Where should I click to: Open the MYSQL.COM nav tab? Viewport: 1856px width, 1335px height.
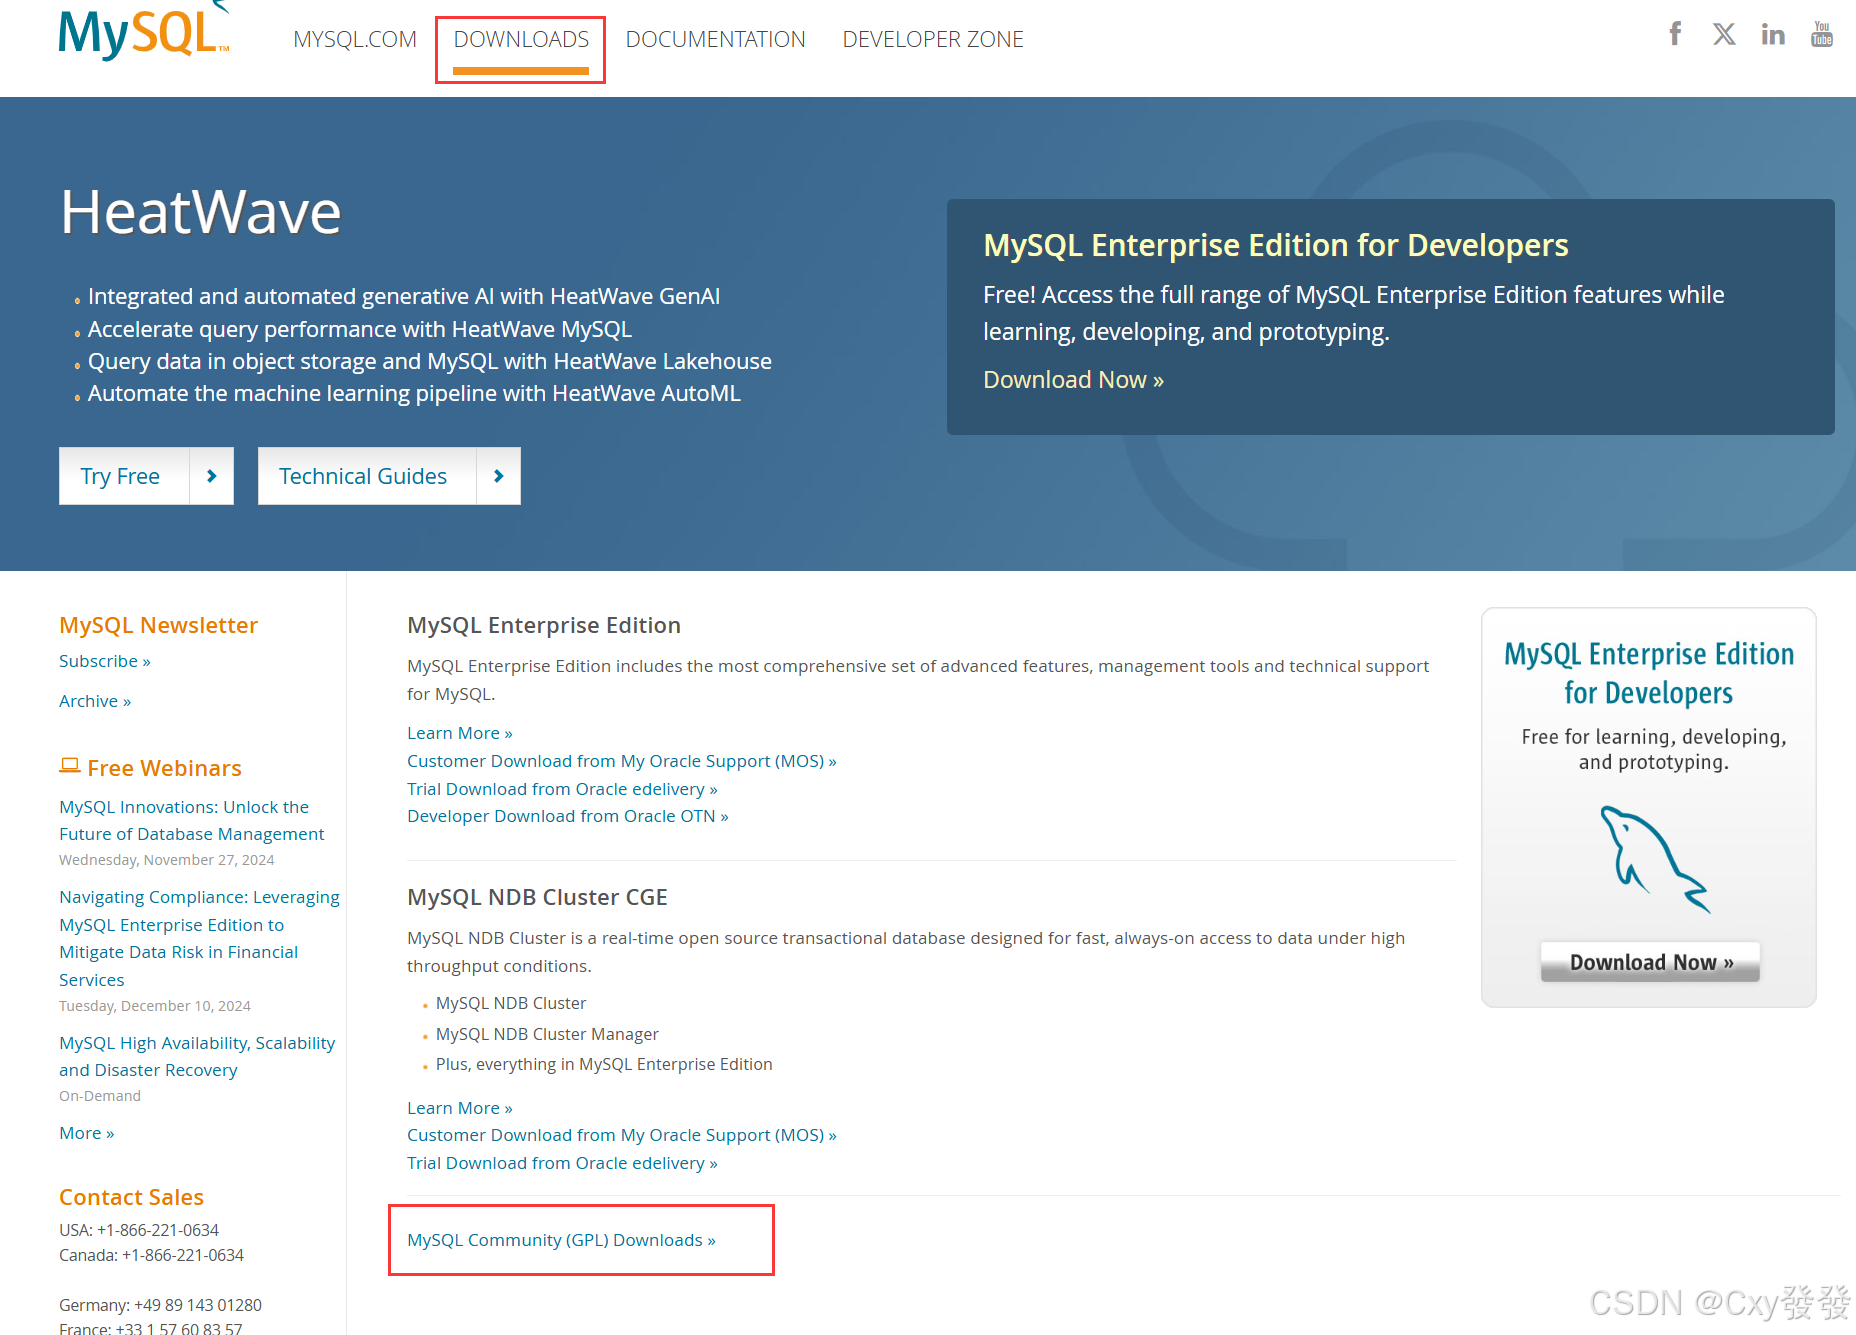(x=355, y=39)
